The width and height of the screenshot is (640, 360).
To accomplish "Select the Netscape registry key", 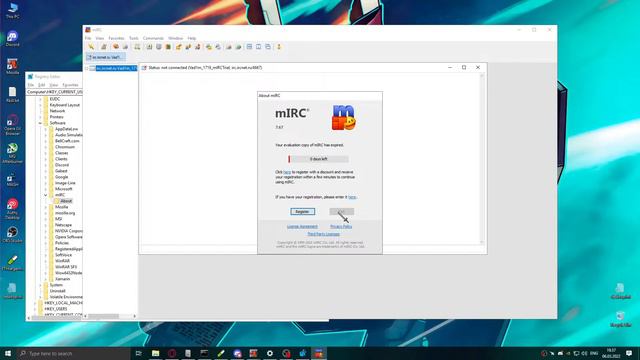I will [x=63, y=225].
